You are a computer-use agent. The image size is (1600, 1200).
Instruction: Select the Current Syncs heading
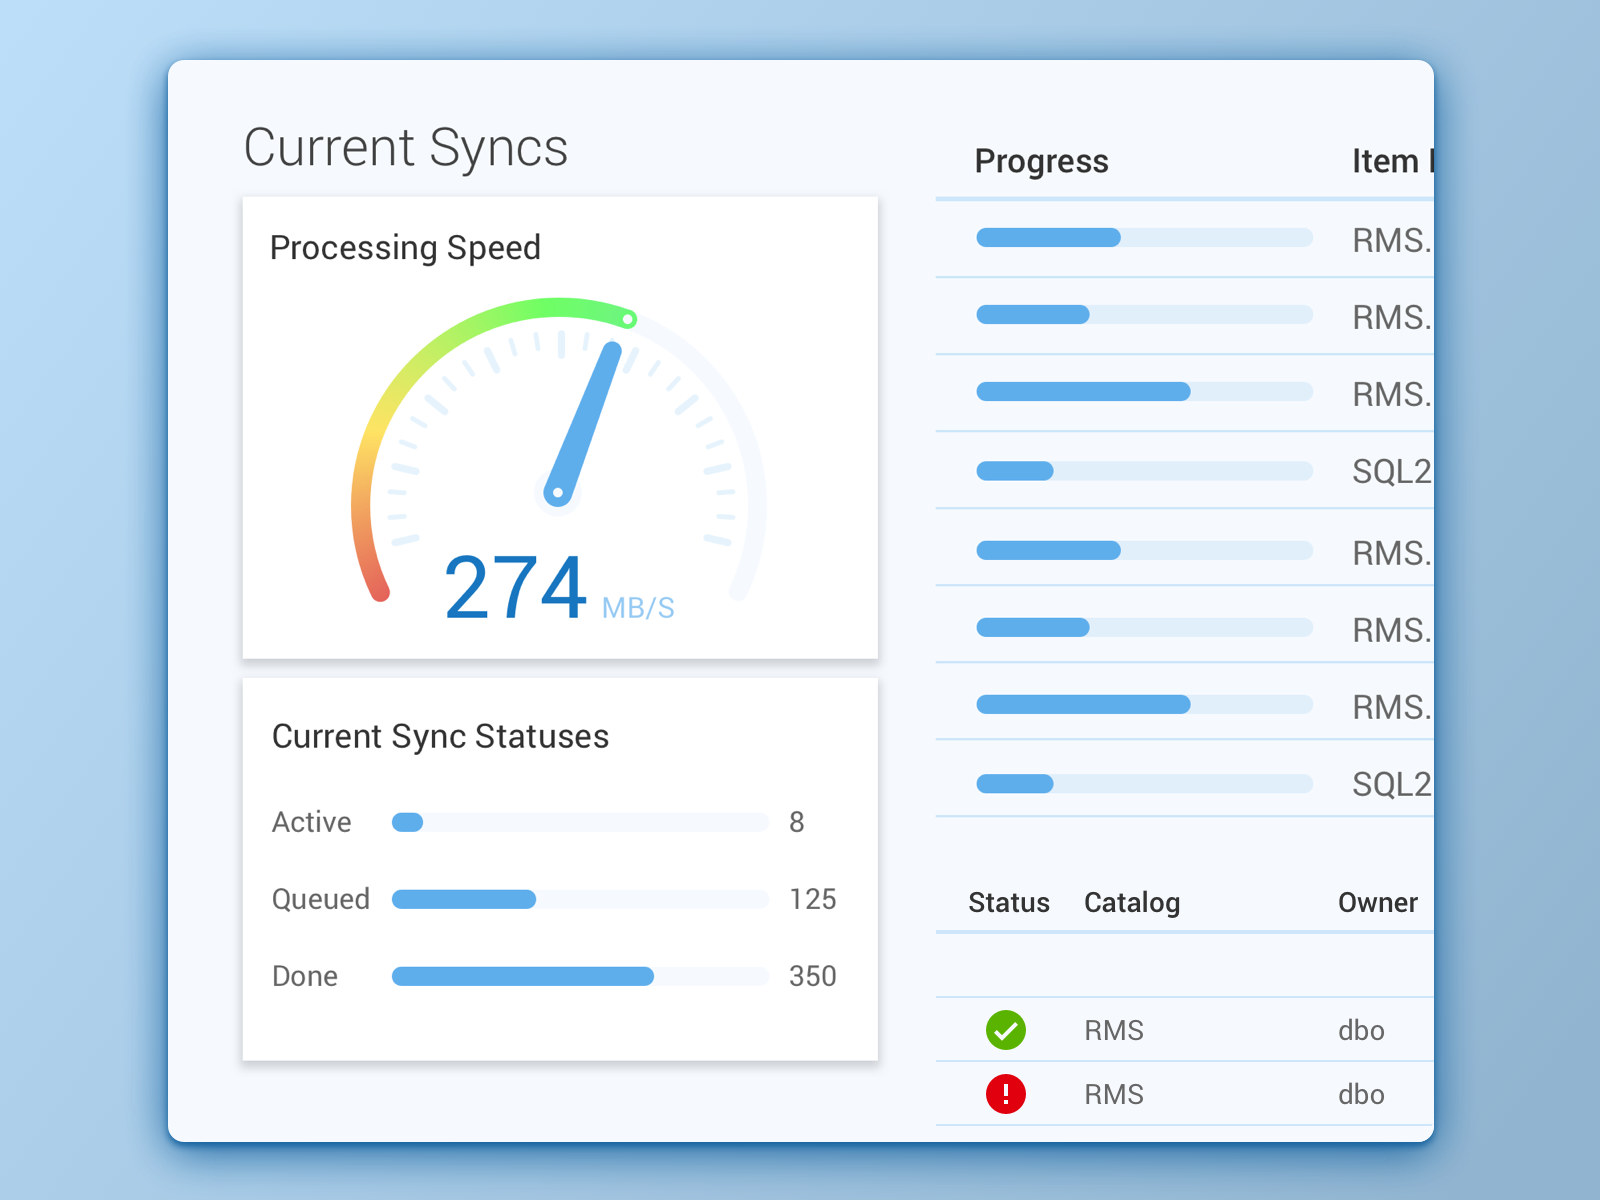[406, 146]
